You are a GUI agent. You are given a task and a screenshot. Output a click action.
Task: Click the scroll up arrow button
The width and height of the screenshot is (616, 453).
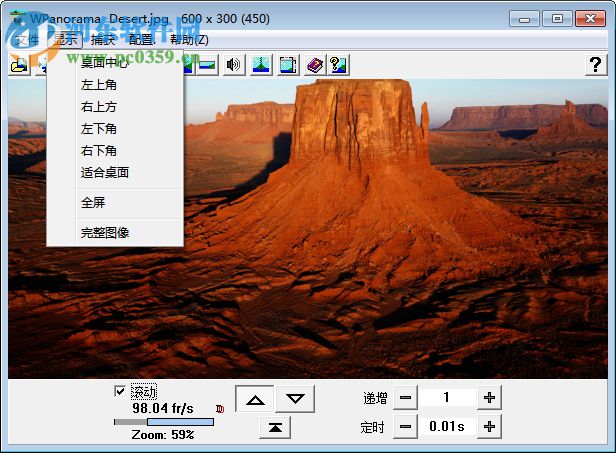pos(255,399)
